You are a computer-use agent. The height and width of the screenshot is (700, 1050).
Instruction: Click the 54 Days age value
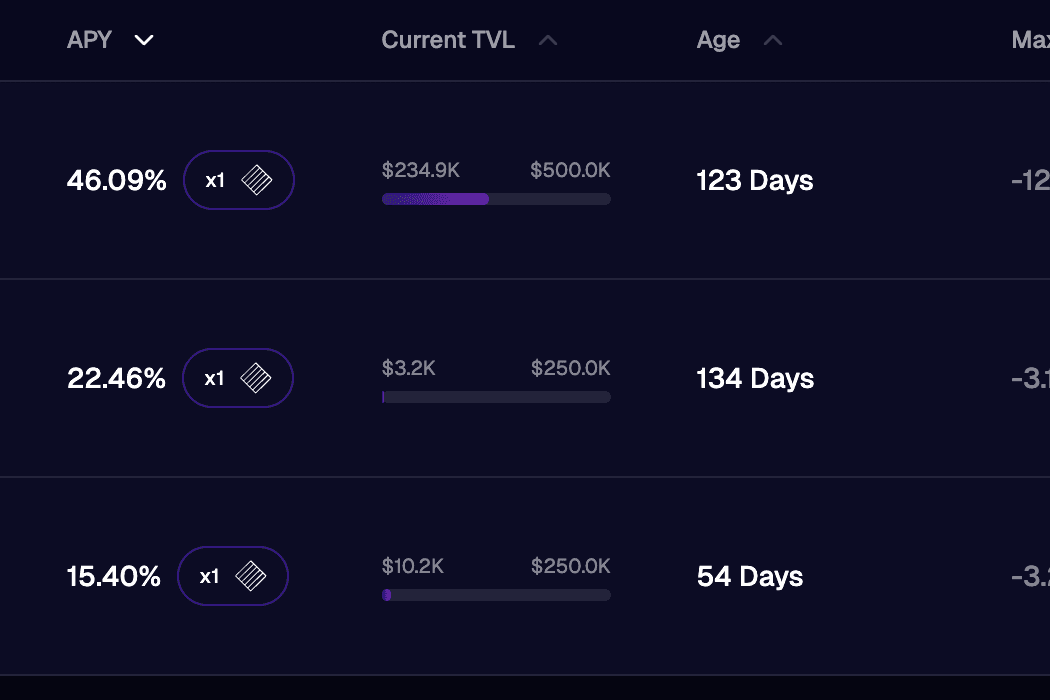click(750, 577)
